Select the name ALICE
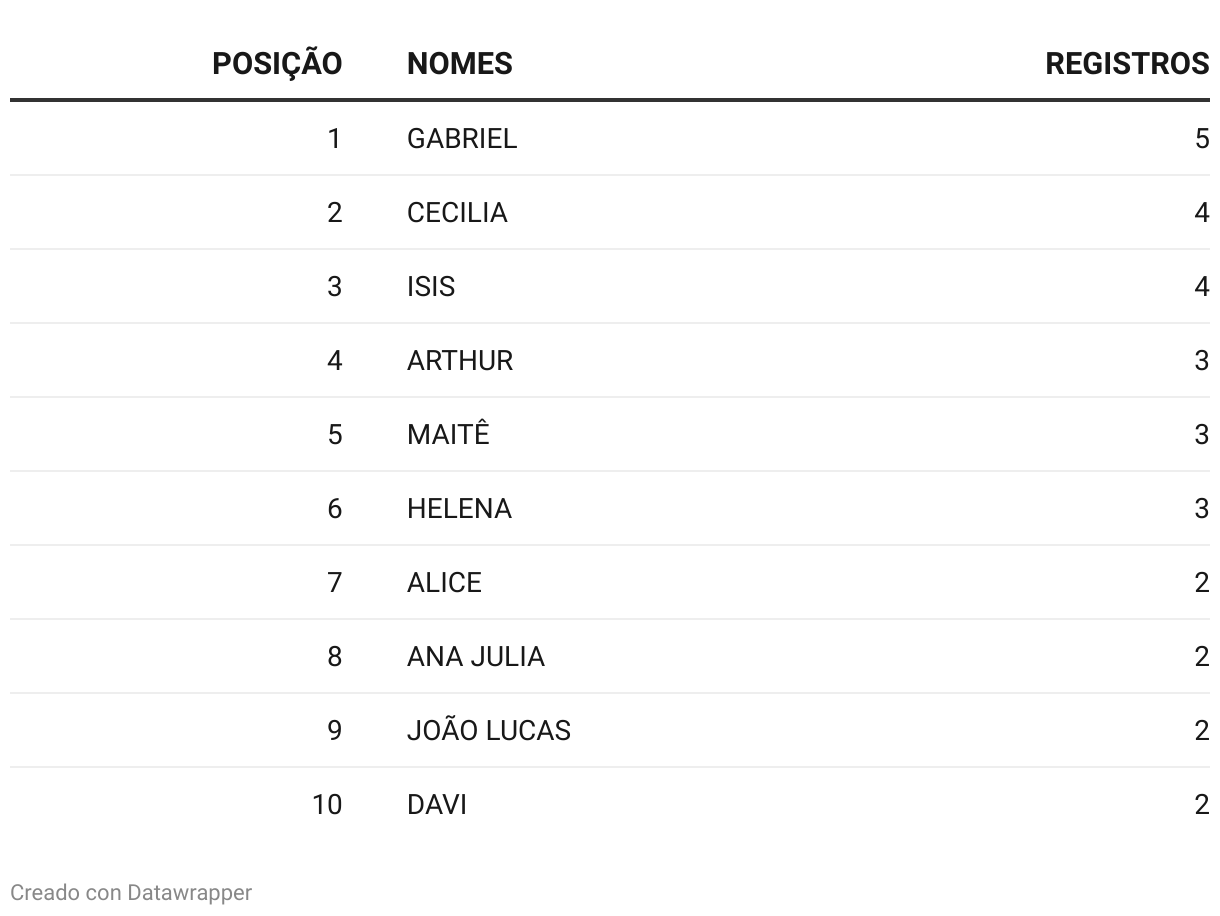Viewport: 1220px width, 916px height. tap(444, 582)
